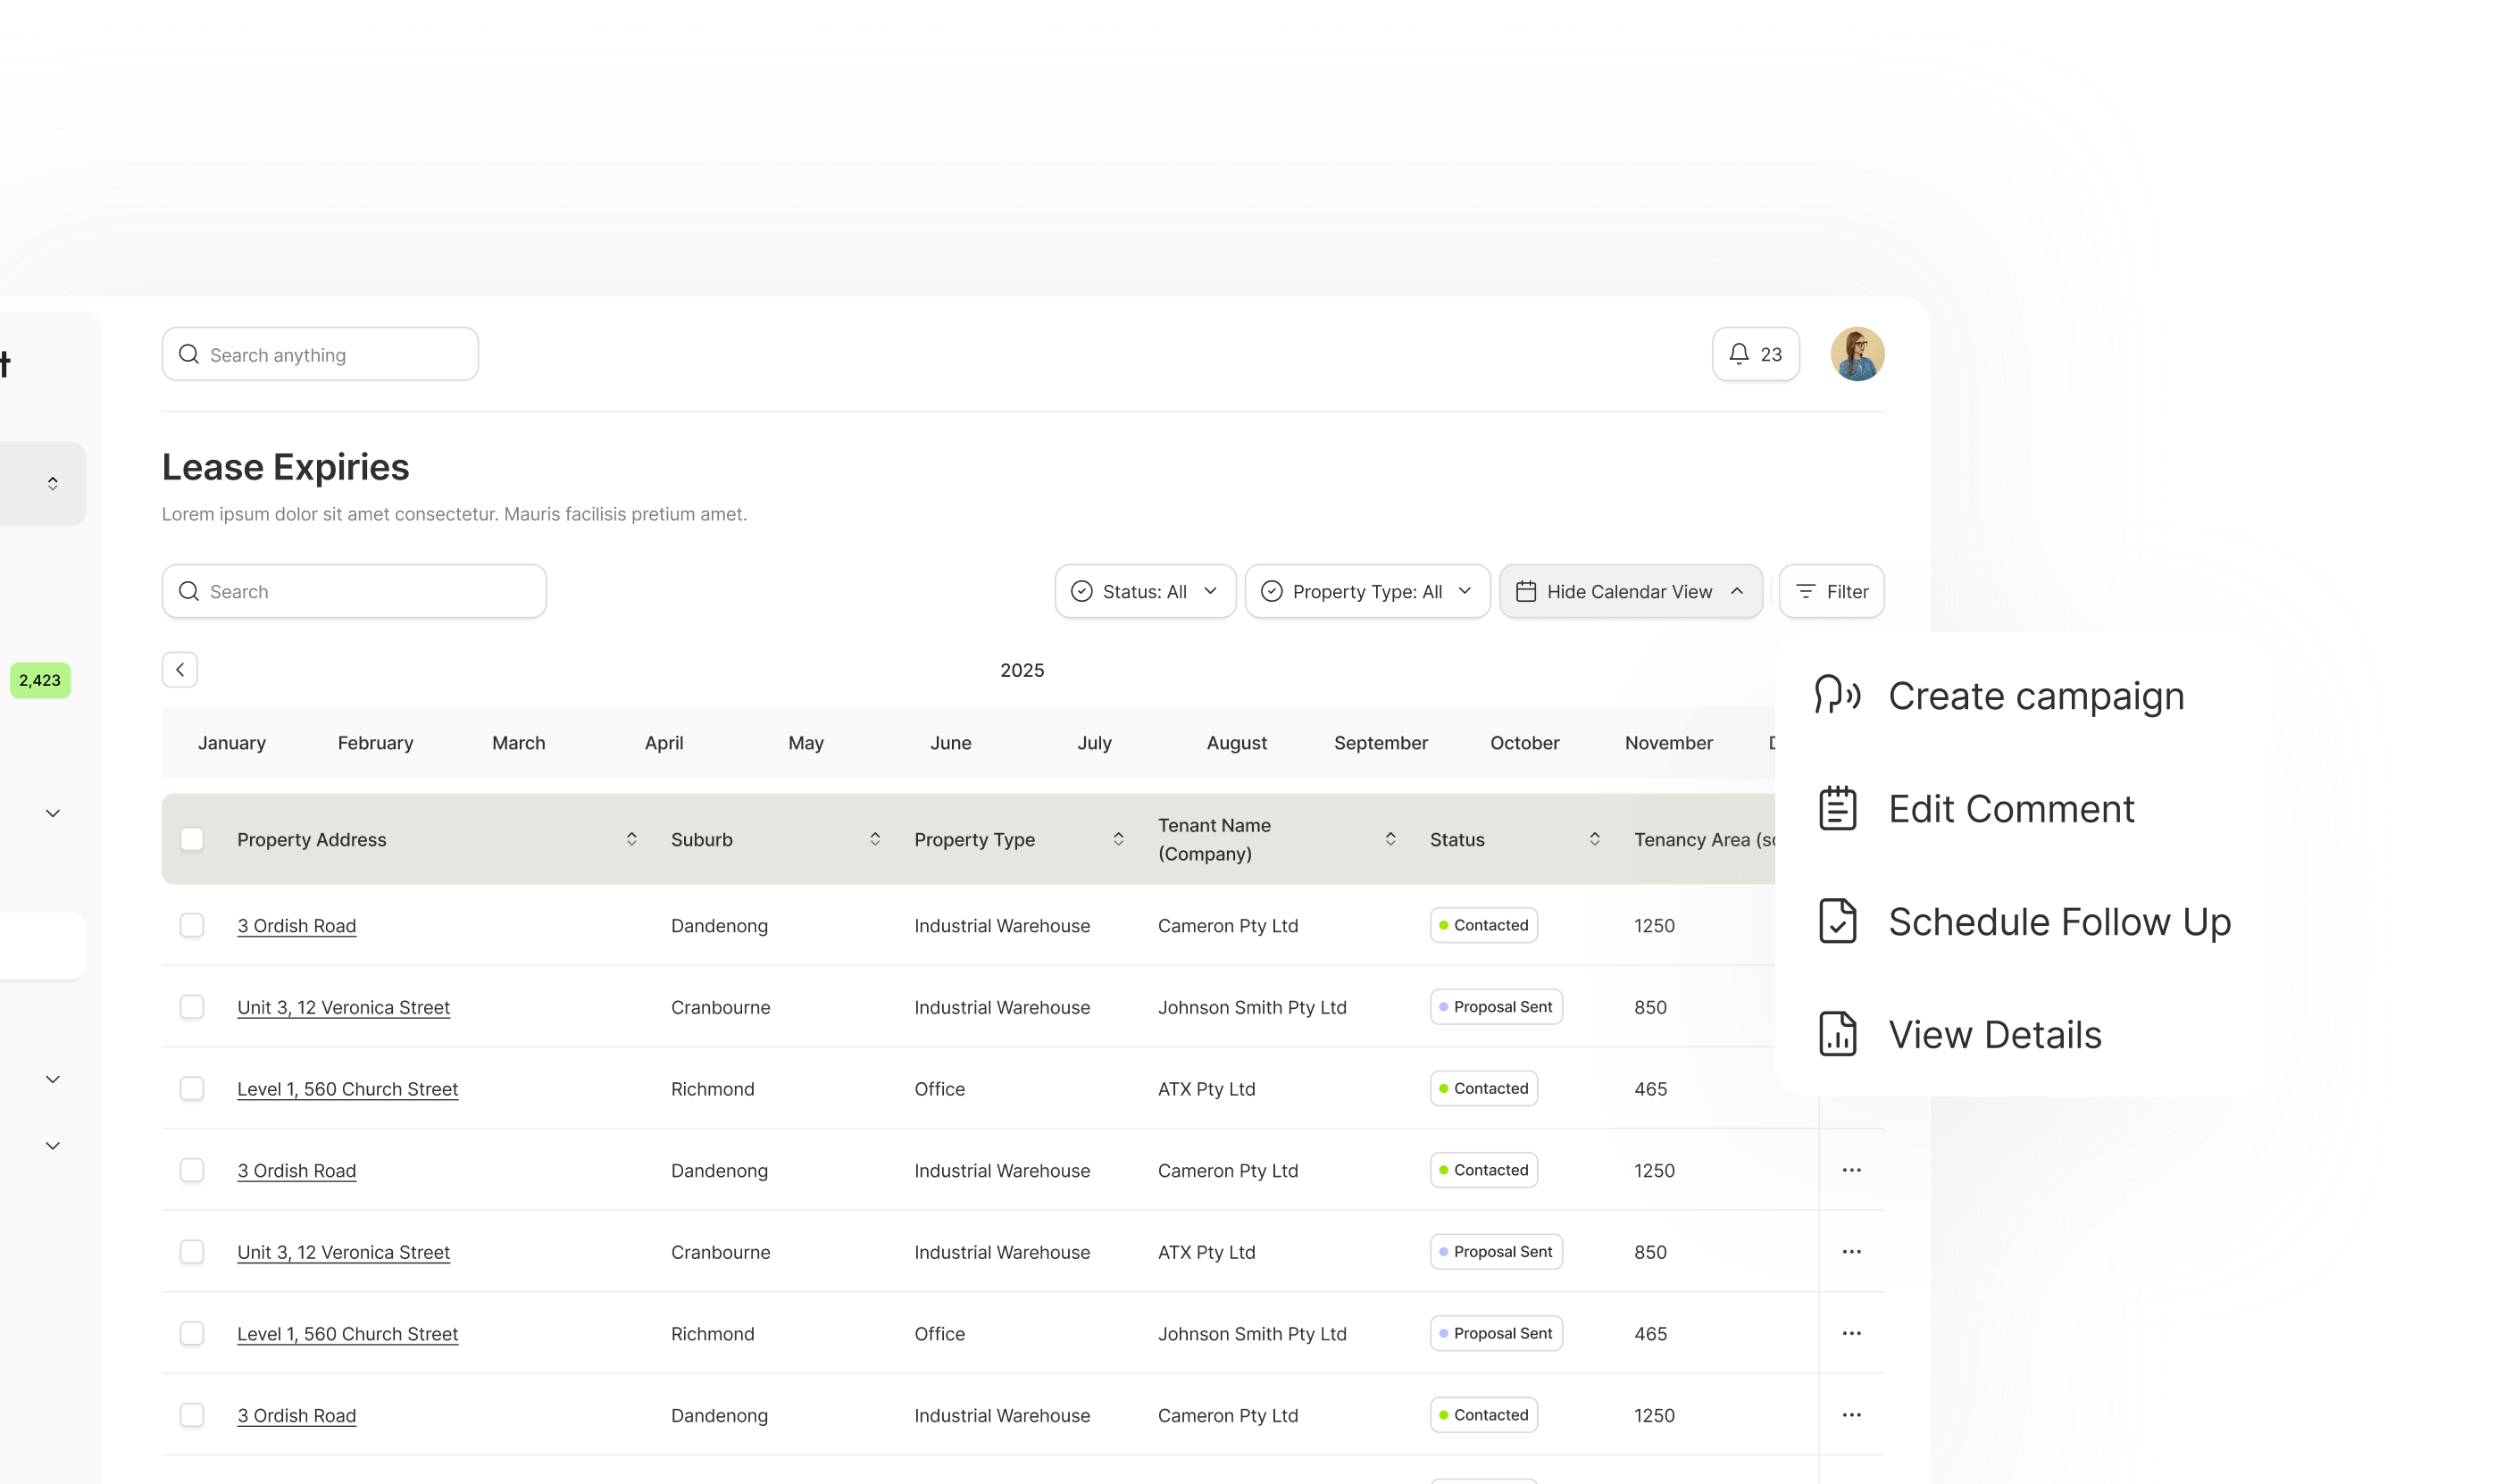Open the notifications bell
The height and width of the screenshot is (1484, 2504).
1740,353
